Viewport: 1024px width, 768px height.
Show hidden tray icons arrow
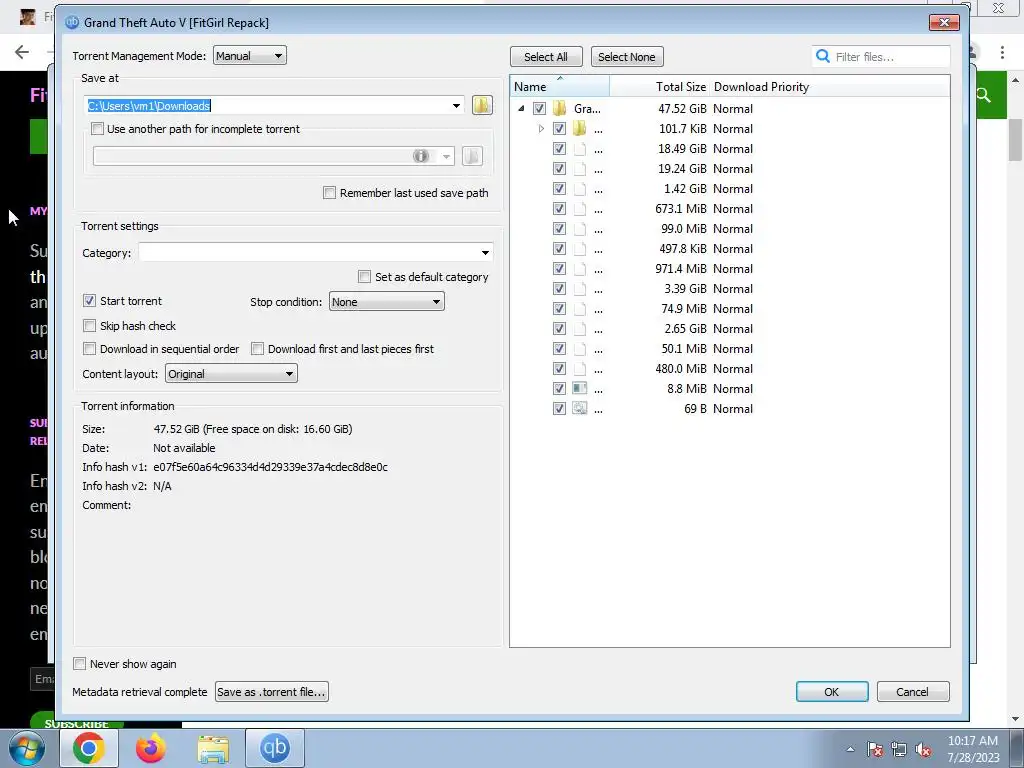[850, 749]
